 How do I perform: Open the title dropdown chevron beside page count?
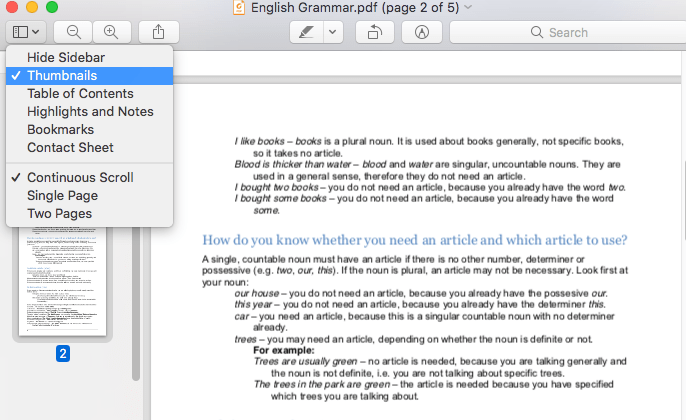point(469,8)
